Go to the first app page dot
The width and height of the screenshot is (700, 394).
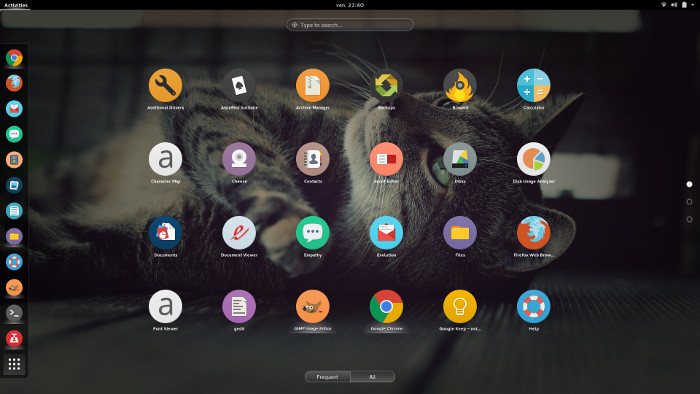[x=689, y=184]
